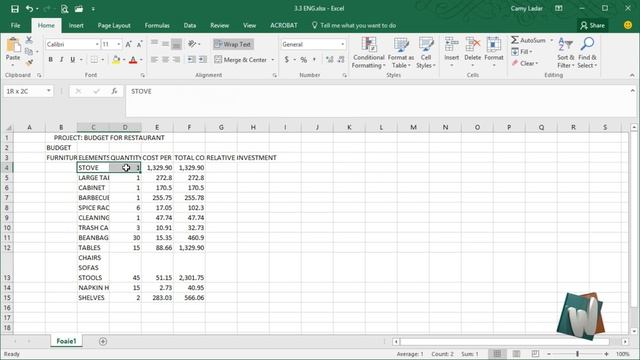Toggle Middle Align for cell
This screenshot has width=640, height=360.
point(165,44)
